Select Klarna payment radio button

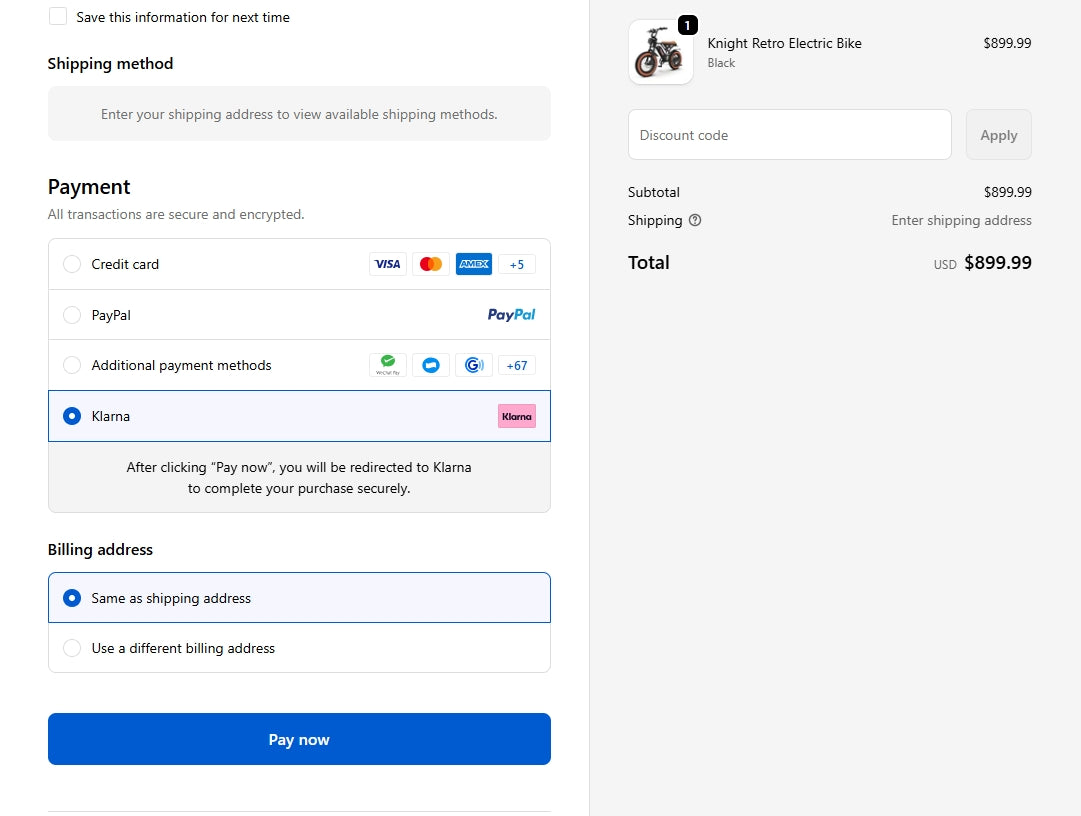point(72,416)
